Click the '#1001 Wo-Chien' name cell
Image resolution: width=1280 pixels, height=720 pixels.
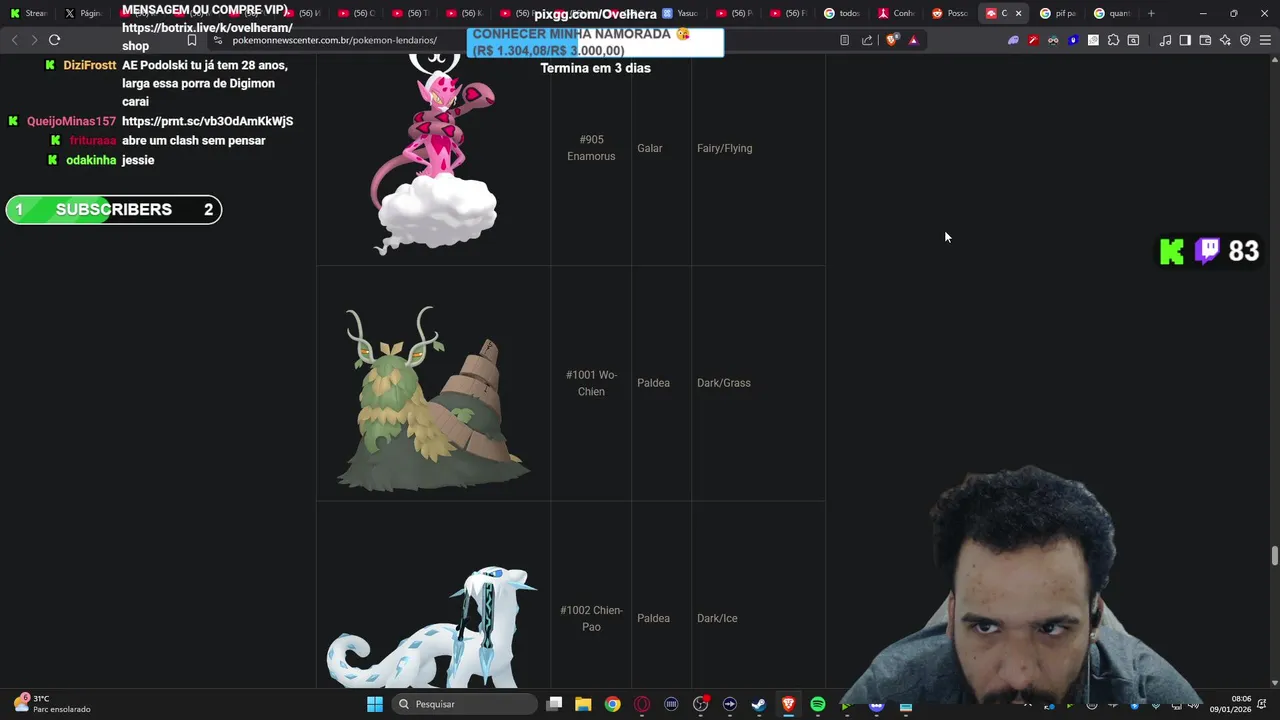click(591, 383)
